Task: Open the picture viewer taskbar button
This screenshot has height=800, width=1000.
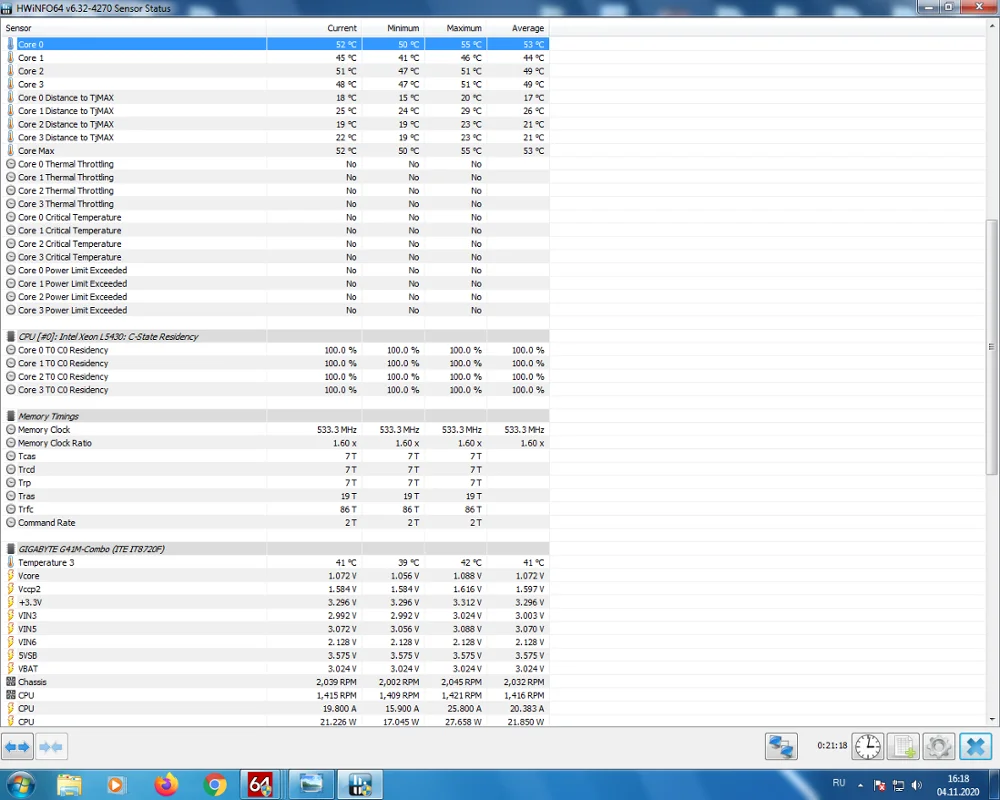Action: (310, 784)
